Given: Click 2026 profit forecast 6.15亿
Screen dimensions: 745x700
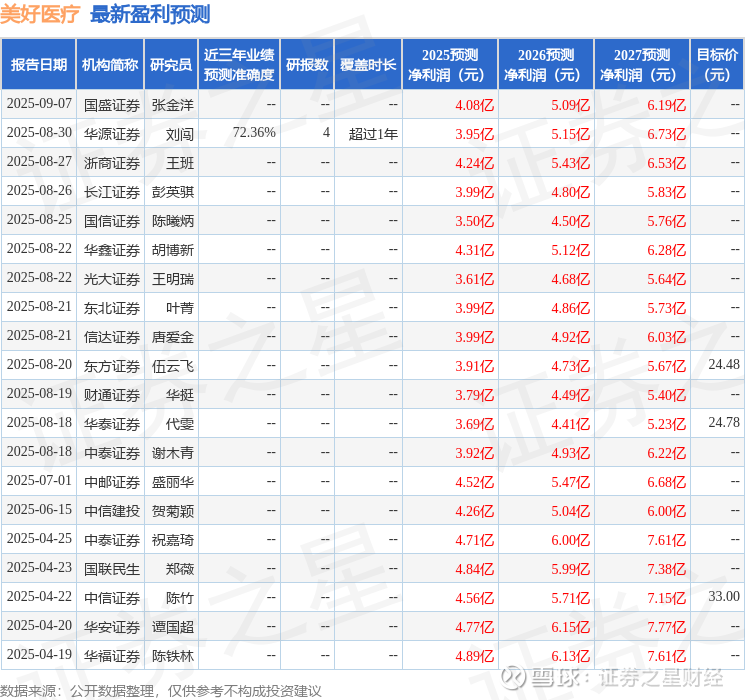Looking at the screenshot, I should [x=570, y=627].
